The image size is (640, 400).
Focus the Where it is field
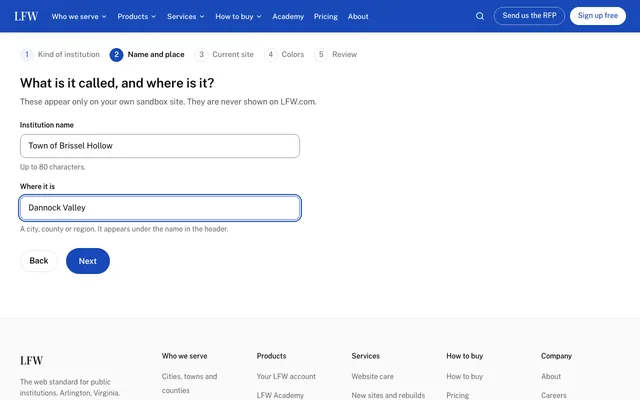coord(160,208)
